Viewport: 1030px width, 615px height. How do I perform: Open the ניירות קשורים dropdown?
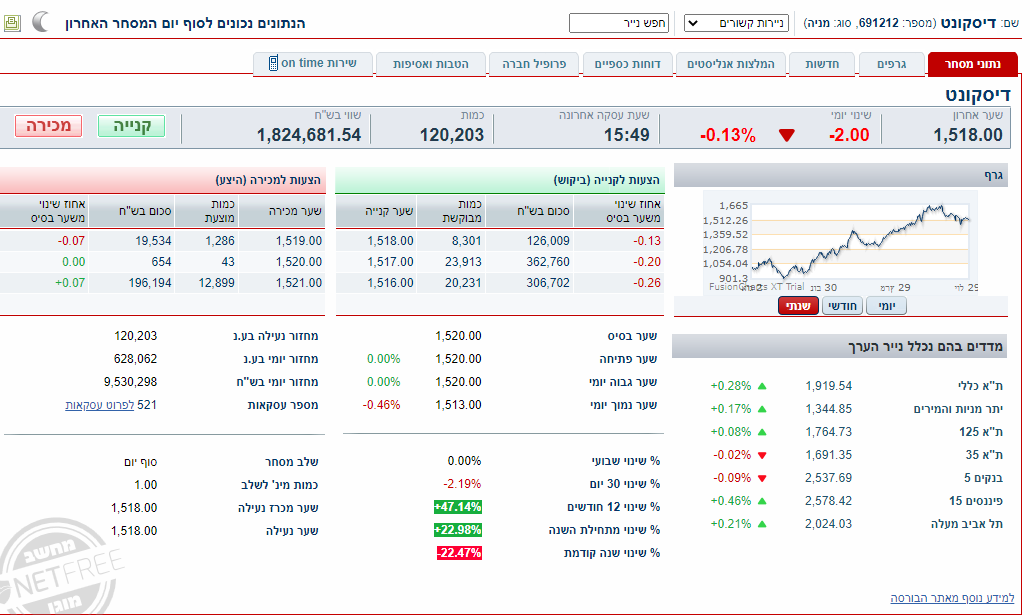click(736, 23)
